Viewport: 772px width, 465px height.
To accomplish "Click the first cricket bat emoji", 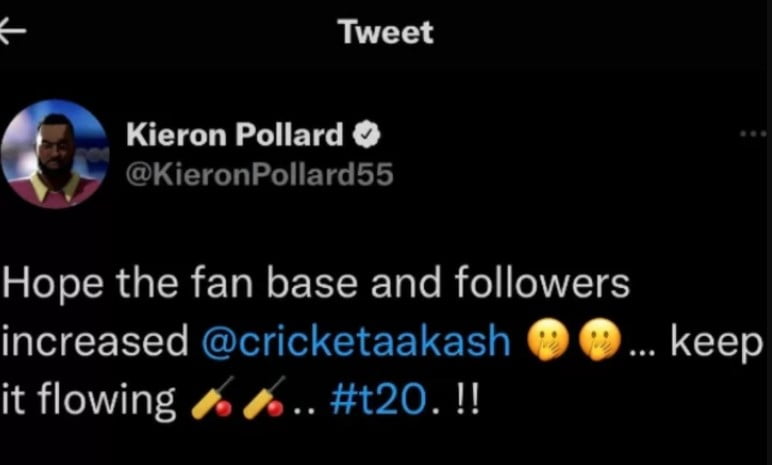I will [x=209, y=399].
